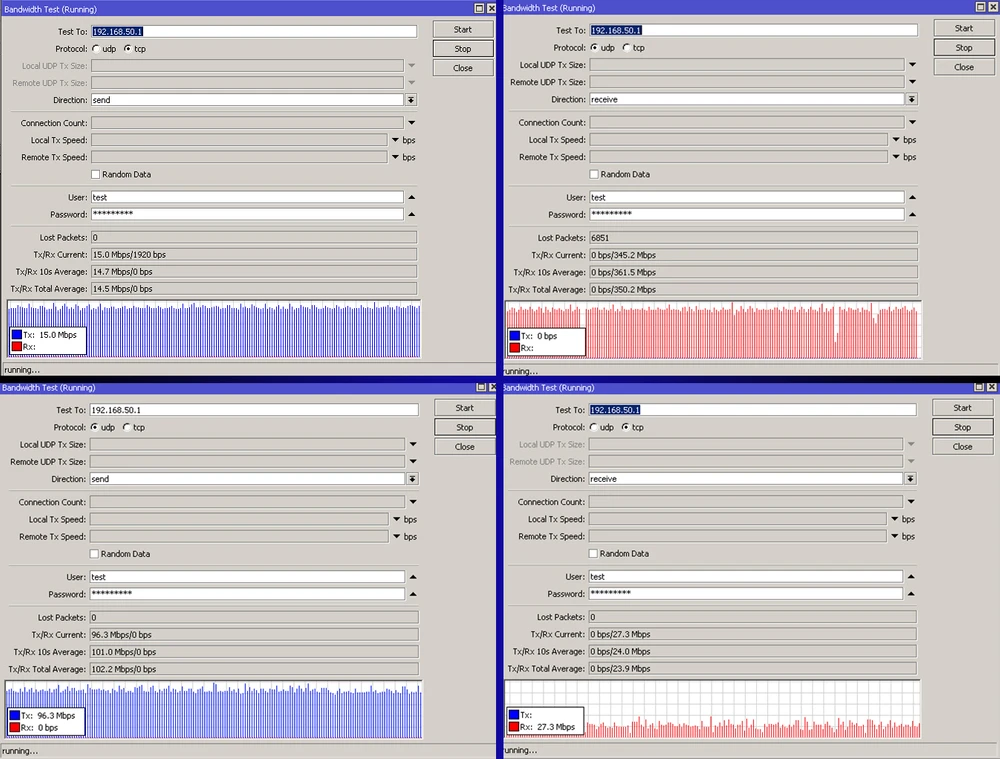
Task: Expand Local UDP Tx Size in the UDP send test
Action: 412,444
